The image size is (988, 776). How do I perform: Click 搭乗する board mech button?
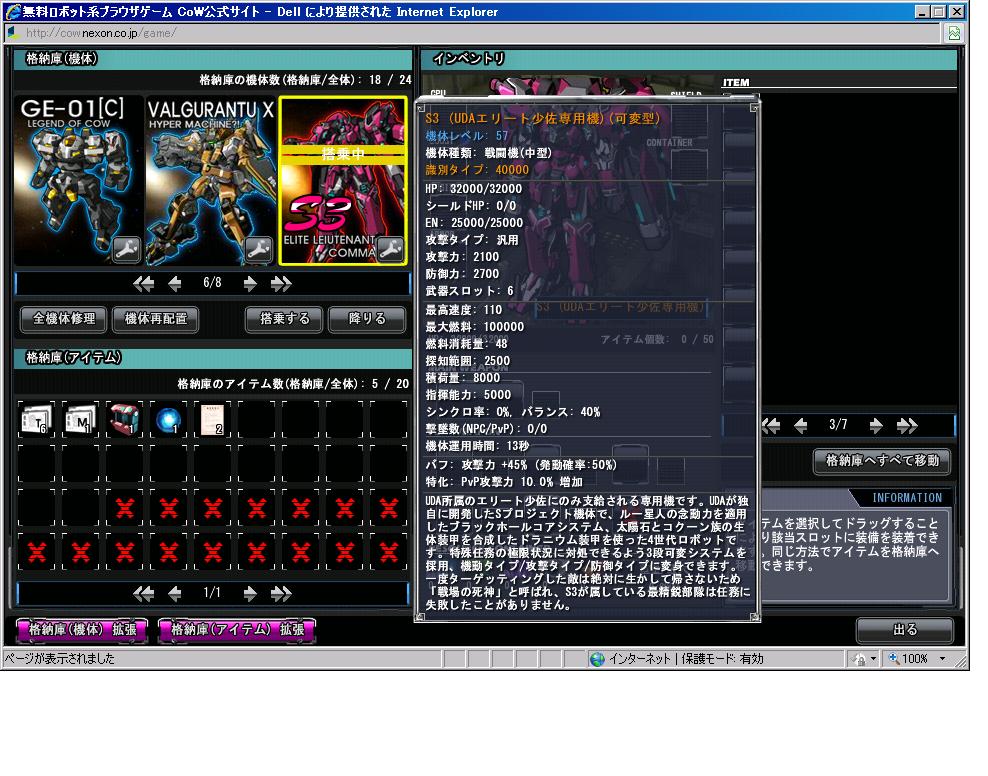click(x=284, y=319)
